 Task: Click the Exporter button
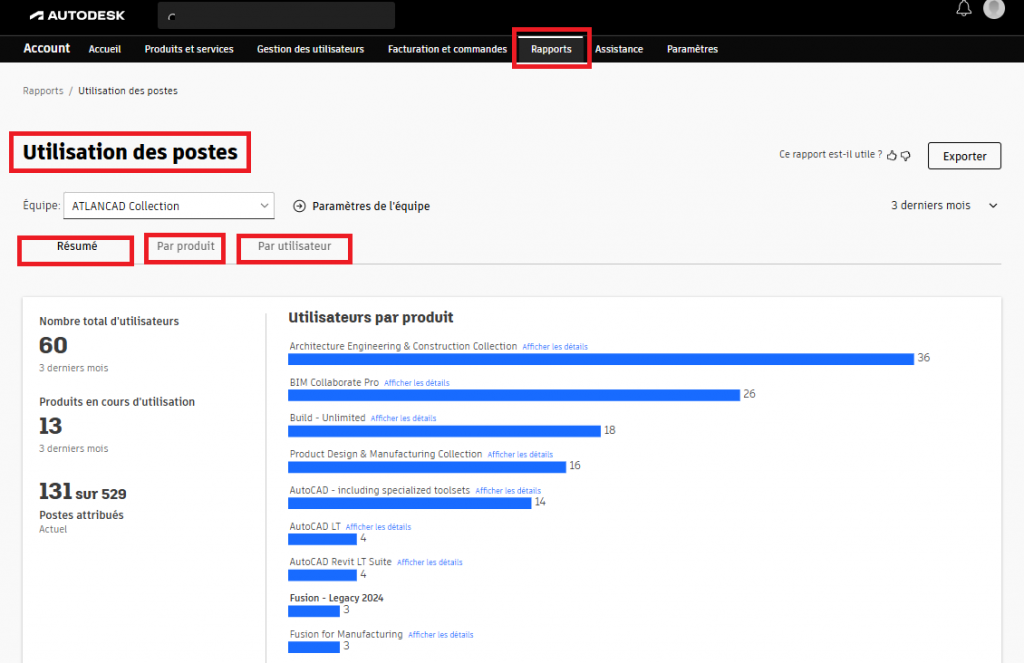click(964, 156)
